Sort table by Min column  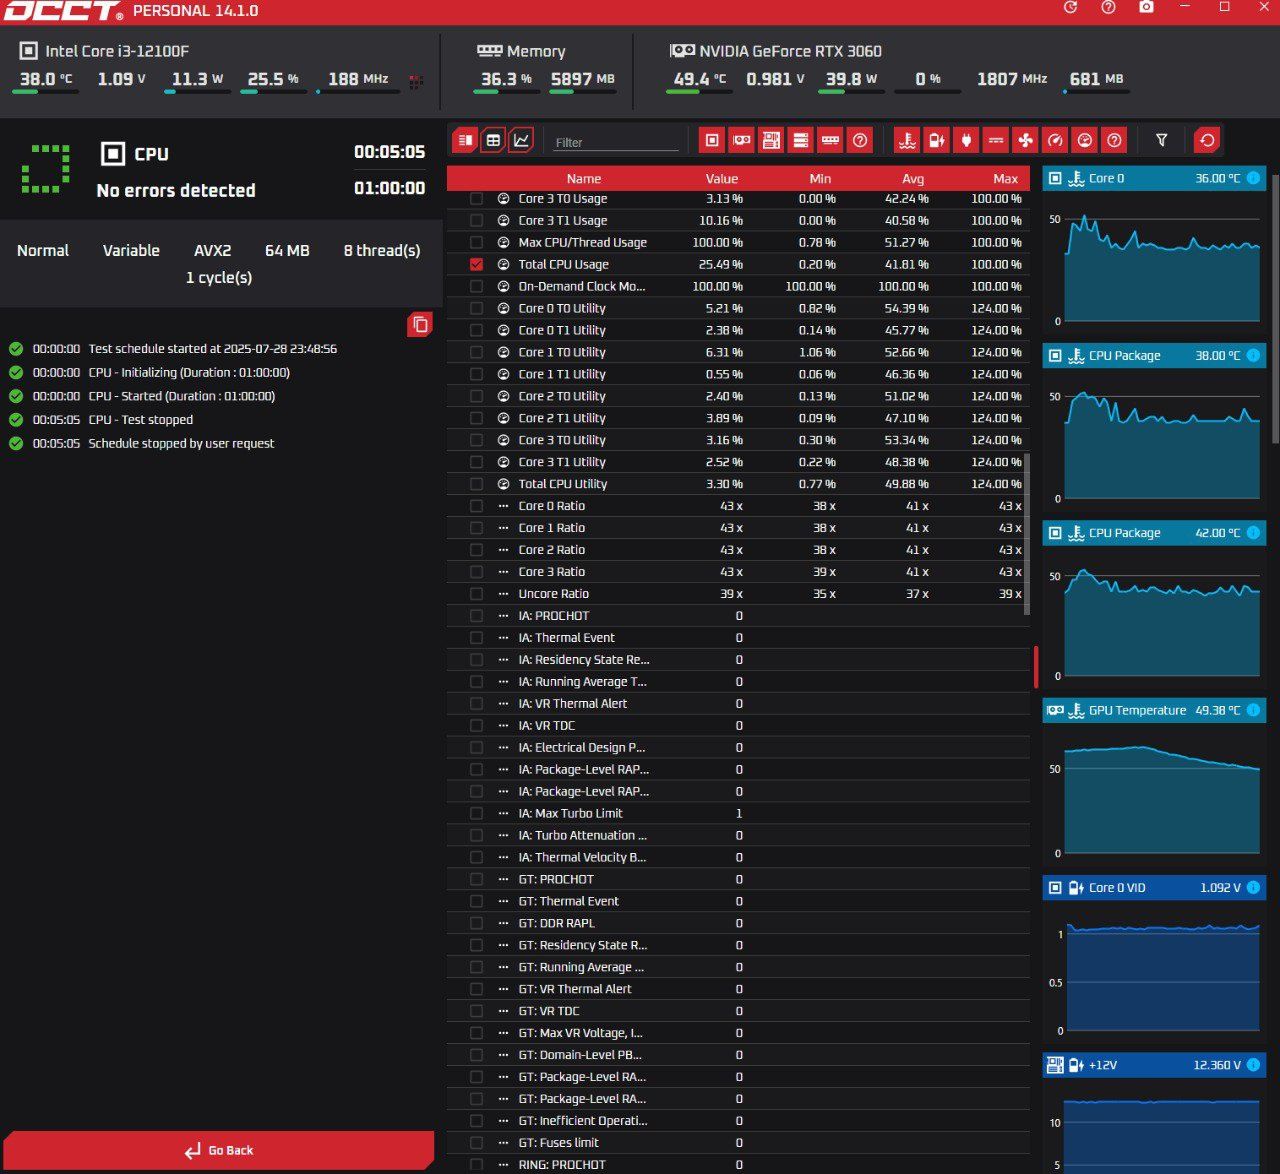point(820,178)
